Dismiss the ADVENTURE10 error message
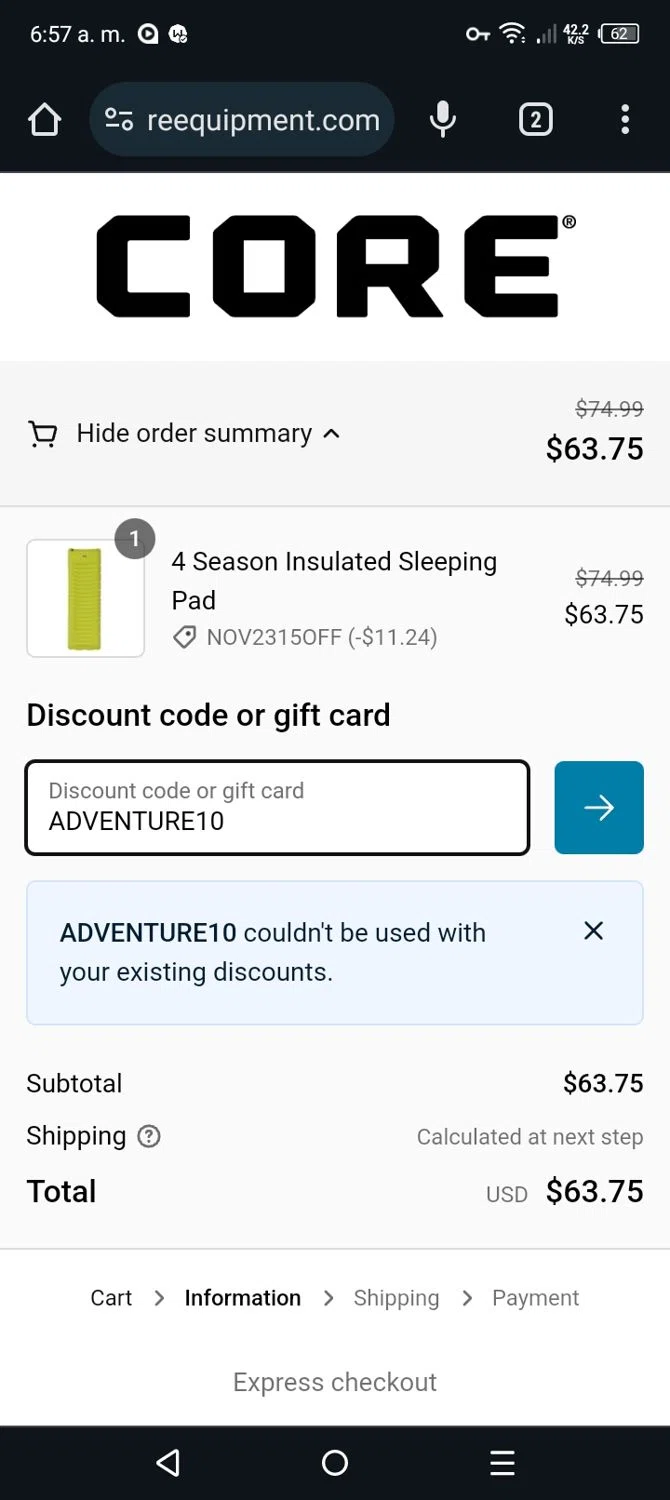Screen dimensions: 670x1500 click(593, 931)
